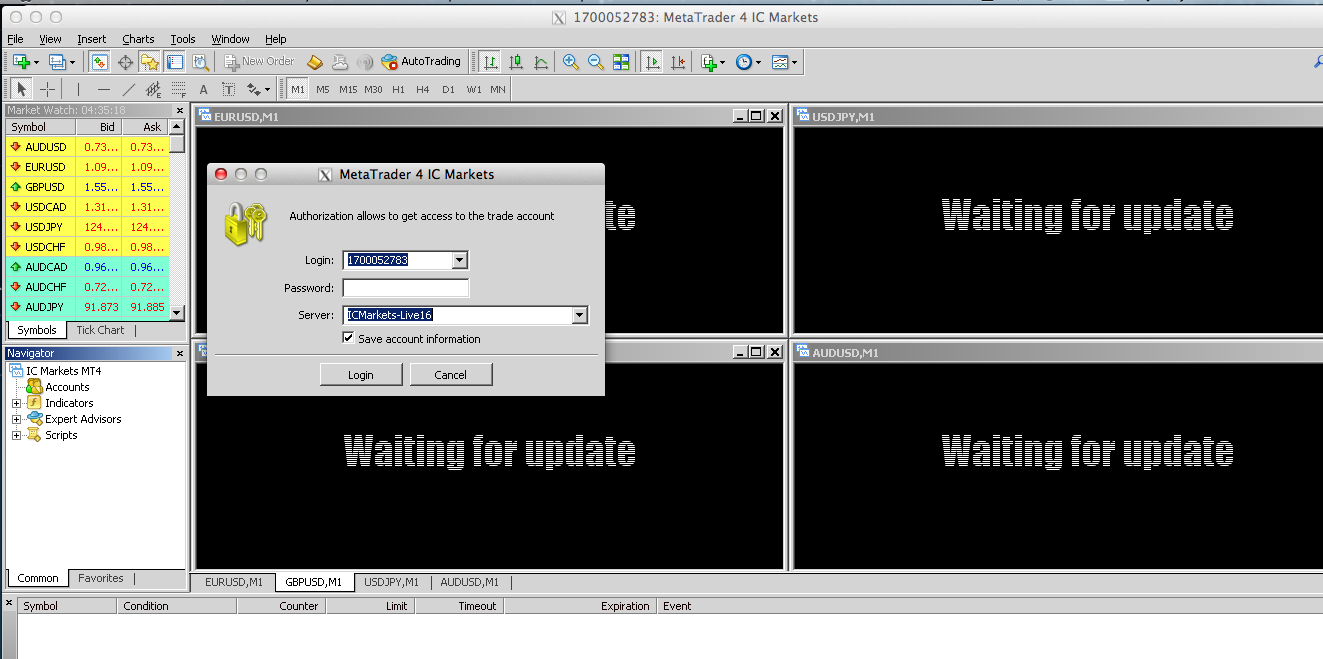Switch chart to line chart icon

pyautogui.click(x=541, y=62)
